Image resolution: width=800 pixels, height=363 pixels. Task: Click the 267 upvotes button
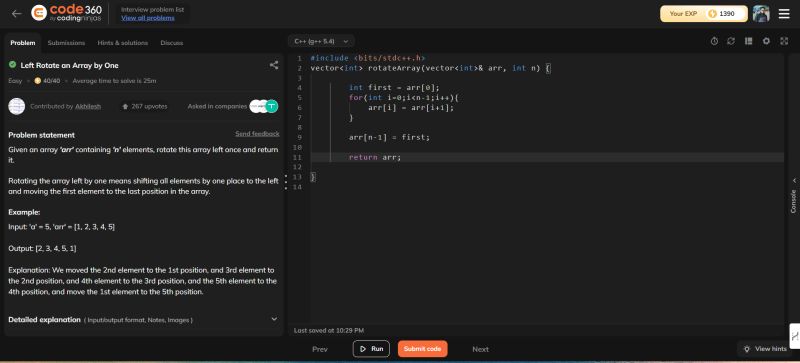click(x=144, y=107)
